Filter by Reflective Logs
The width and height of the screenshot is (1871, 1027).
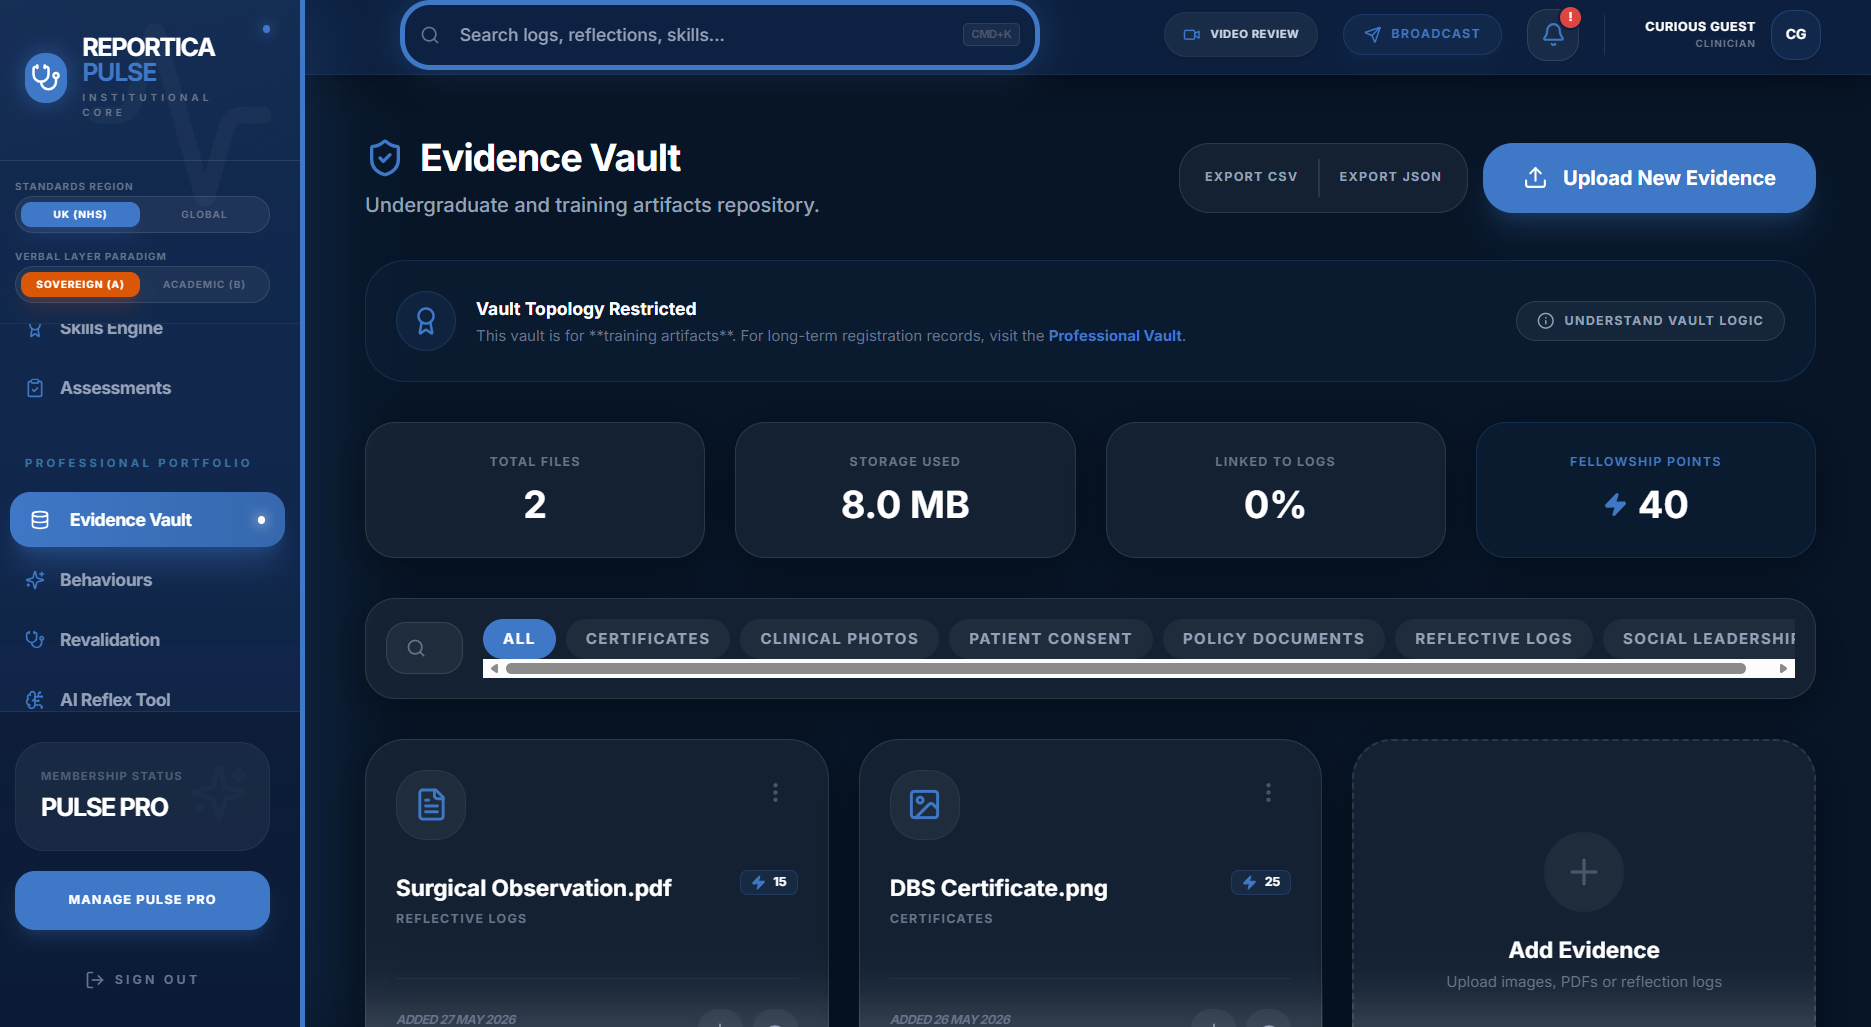(1493, 639)
